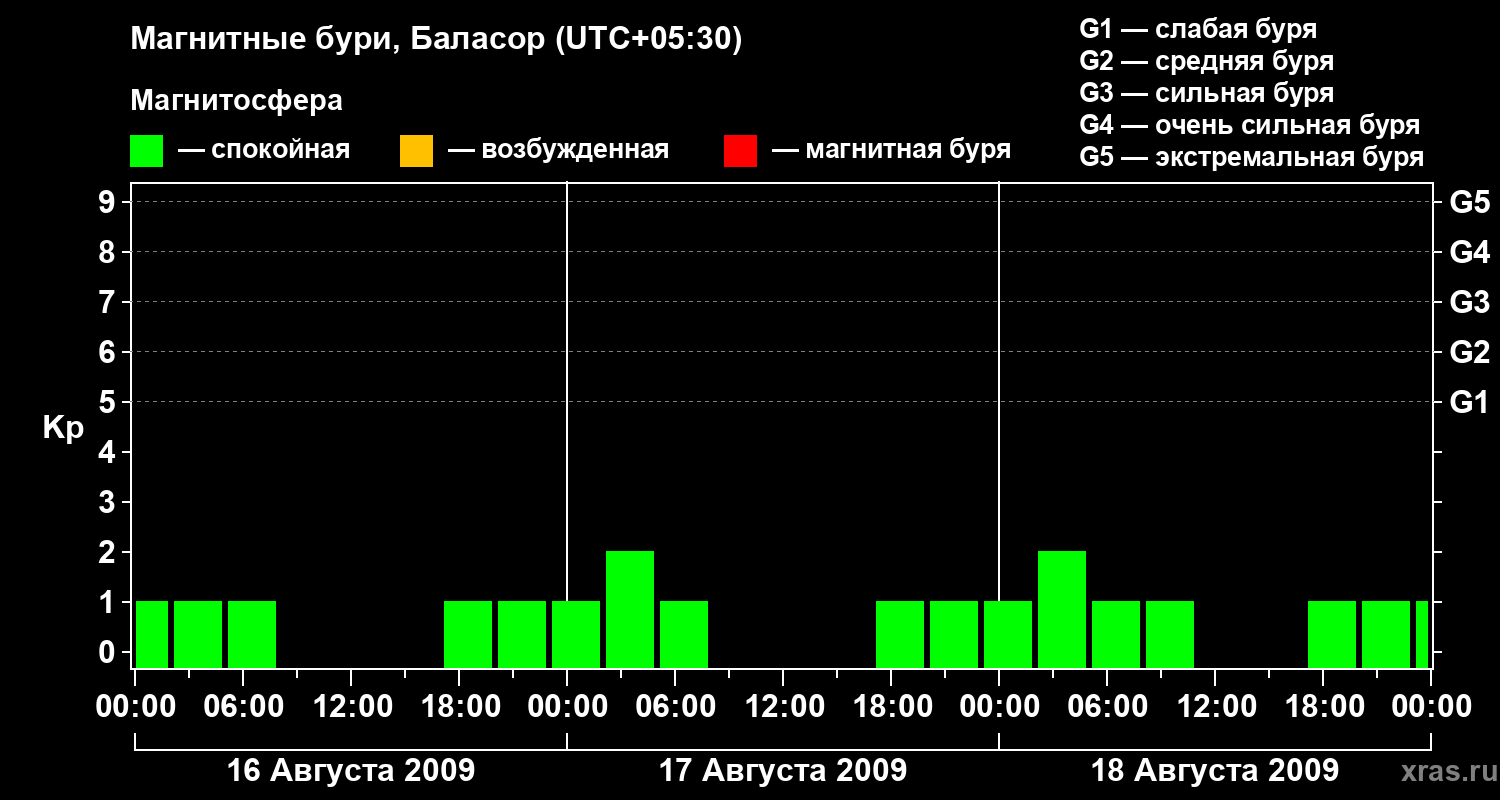Click the Kp axis title
1500x800 pixels.
(x=64, y=428)
